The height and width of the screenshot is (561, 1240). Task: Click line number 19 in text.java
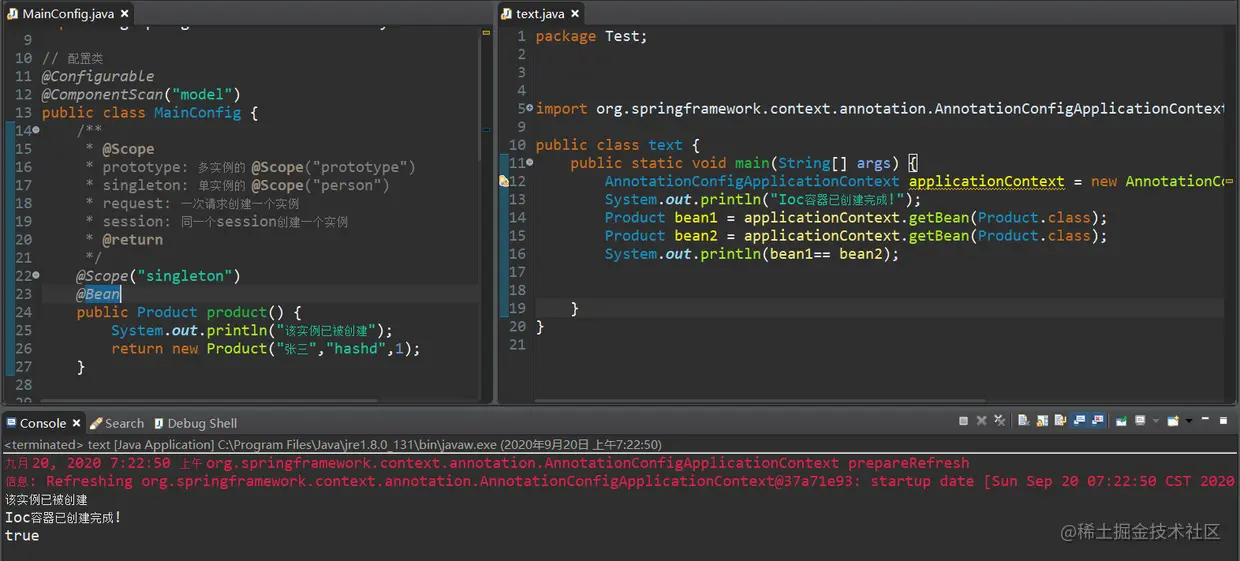(x=517, y=308)
